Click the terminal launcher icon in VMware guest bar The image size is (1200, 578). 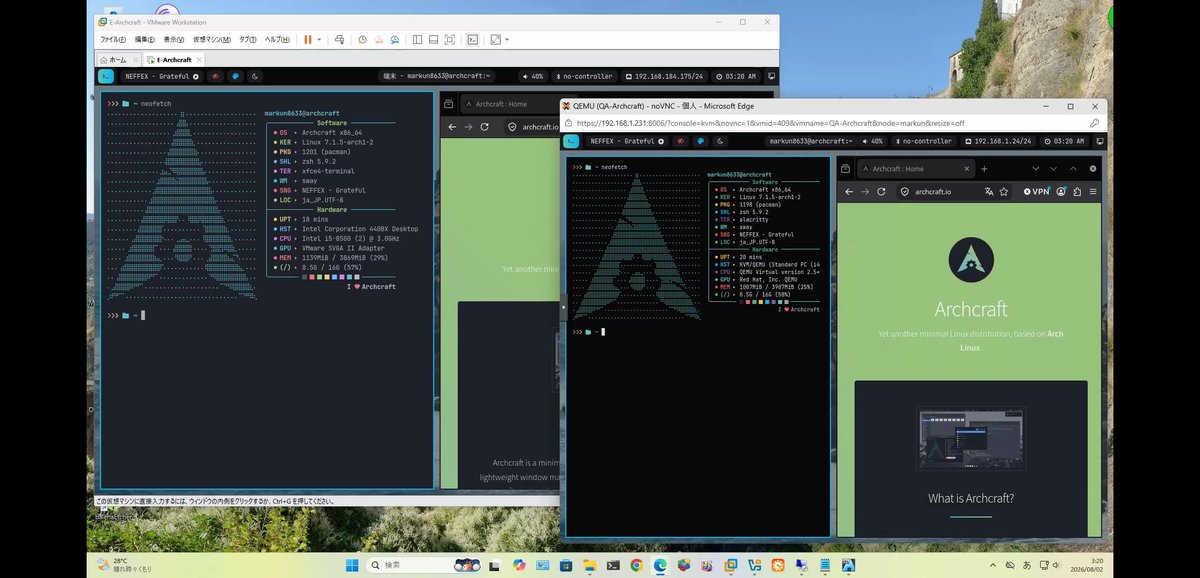pyautogui.click(x=105, y=76)
